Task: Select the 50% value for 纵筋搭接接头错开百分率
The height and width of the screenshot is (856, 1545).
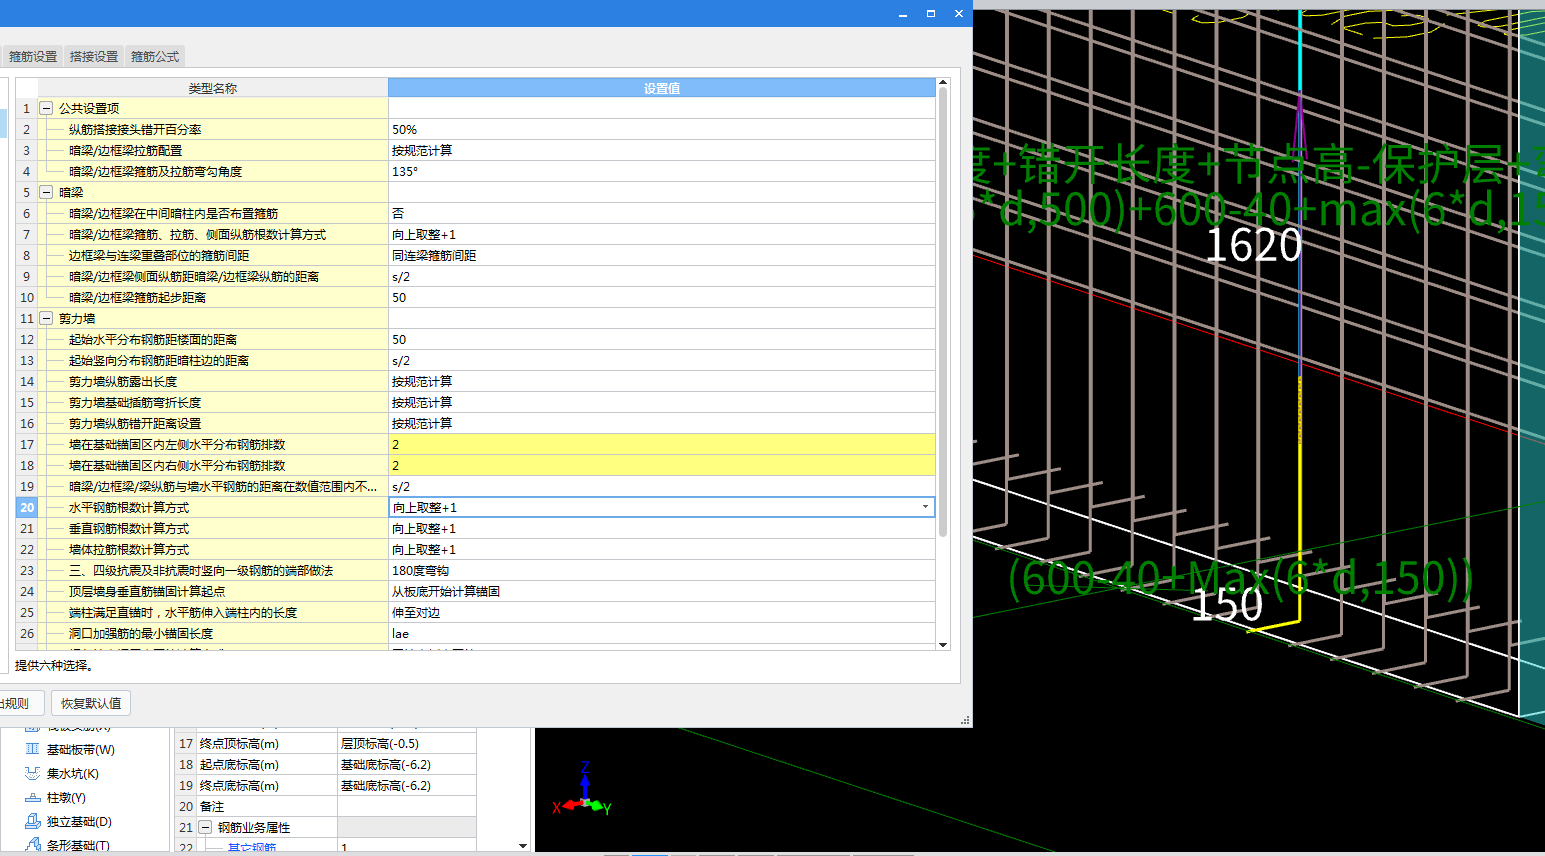Action: point(662,129)
